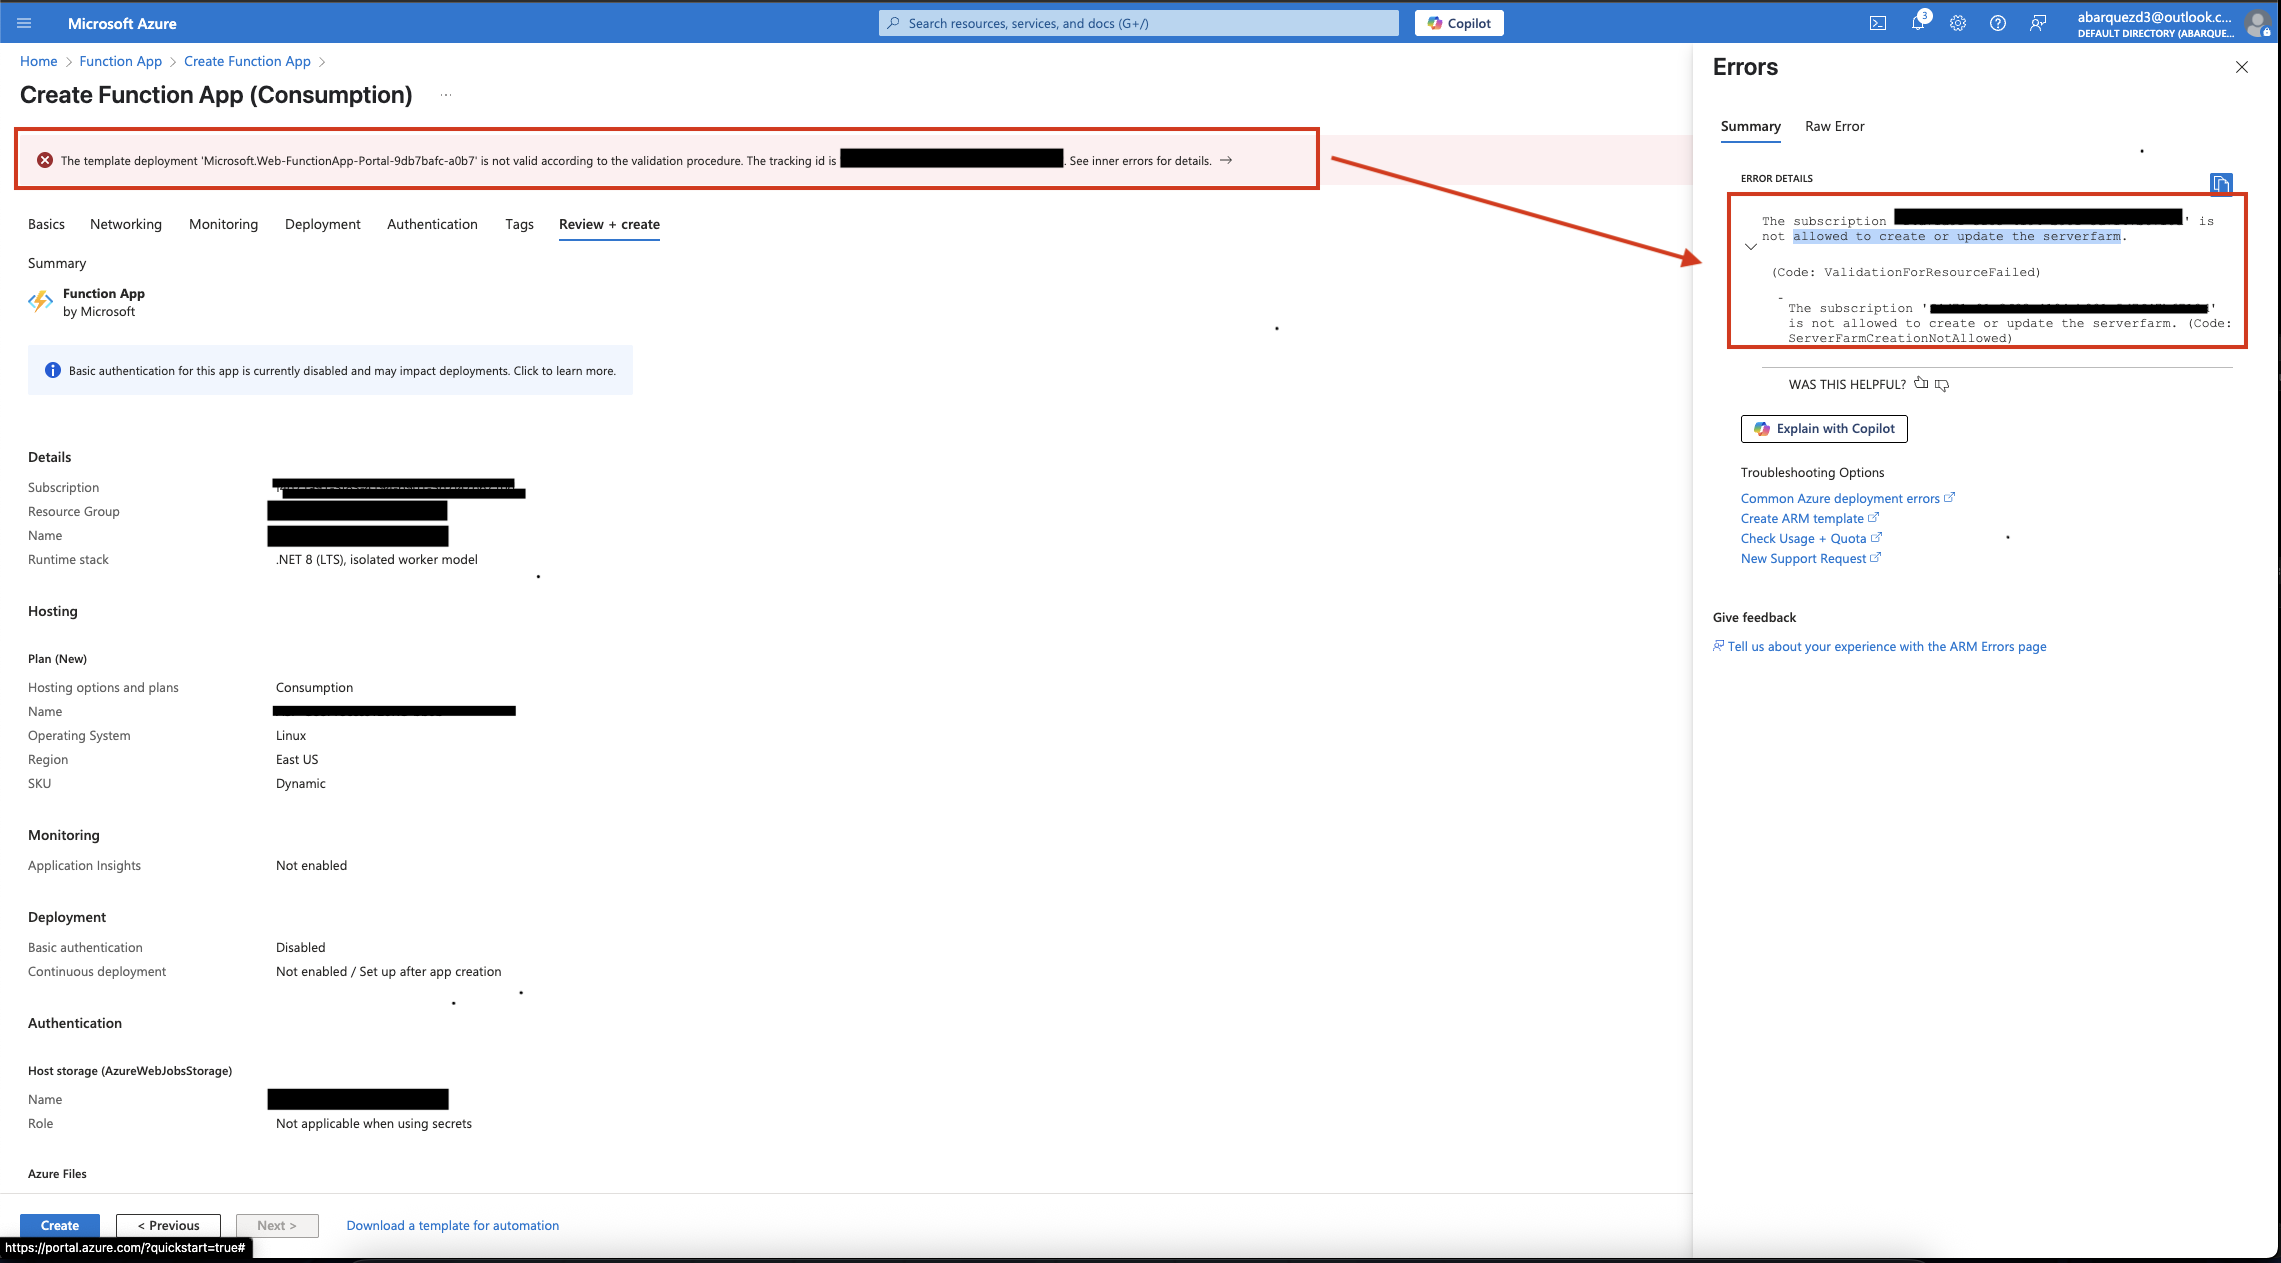Click the 'ValidationForResourceFailed' code line
This screenshot has height=1263, width=2281.
tap(1906, 272)
